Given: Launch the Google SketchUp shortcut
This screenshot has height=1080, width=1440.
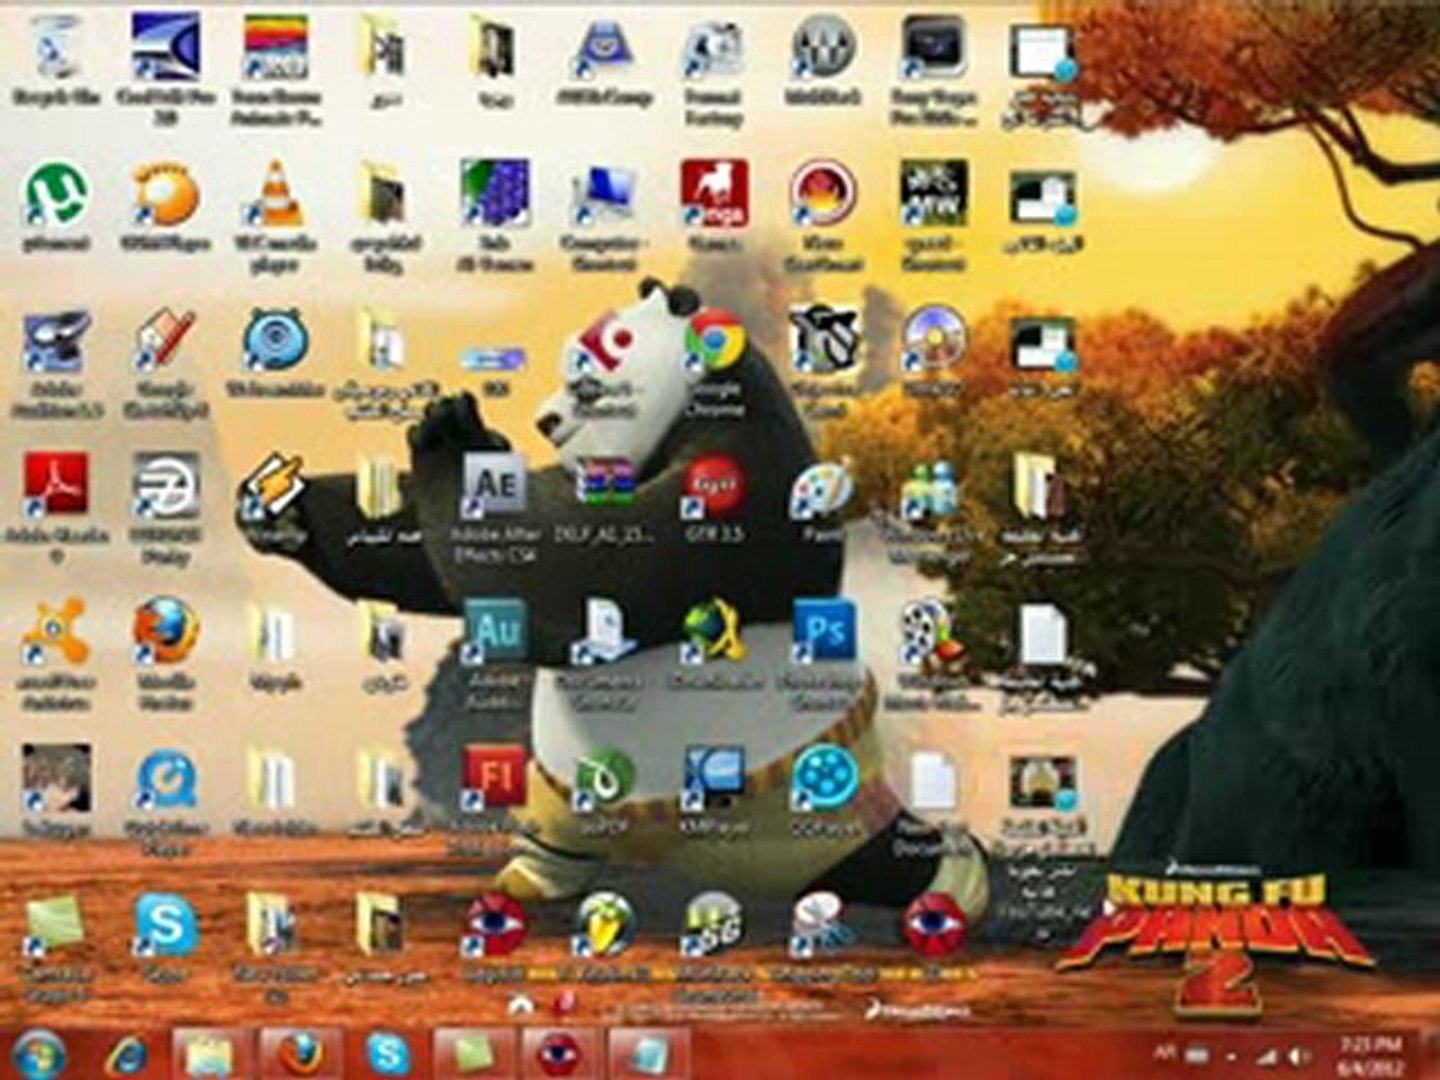Looking at the screenshot, I should point(165,365).
